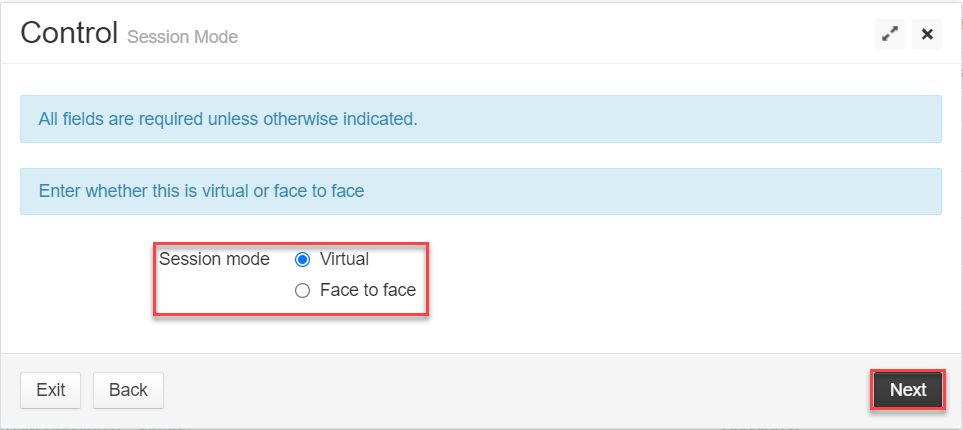Click empty area right of the session options
The width and height of the screenshot is (963, 430).
676,275
